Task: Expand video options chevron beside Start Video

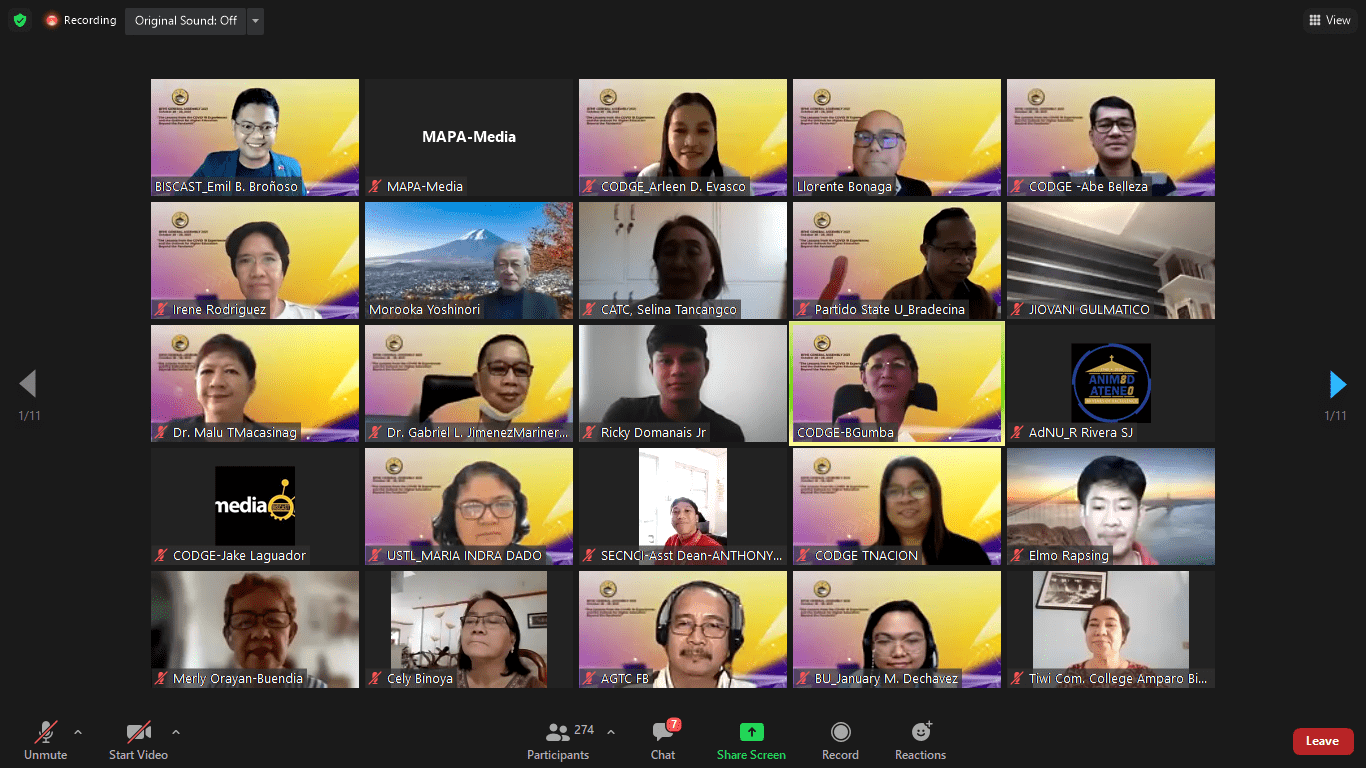Action: pos(176,731)
